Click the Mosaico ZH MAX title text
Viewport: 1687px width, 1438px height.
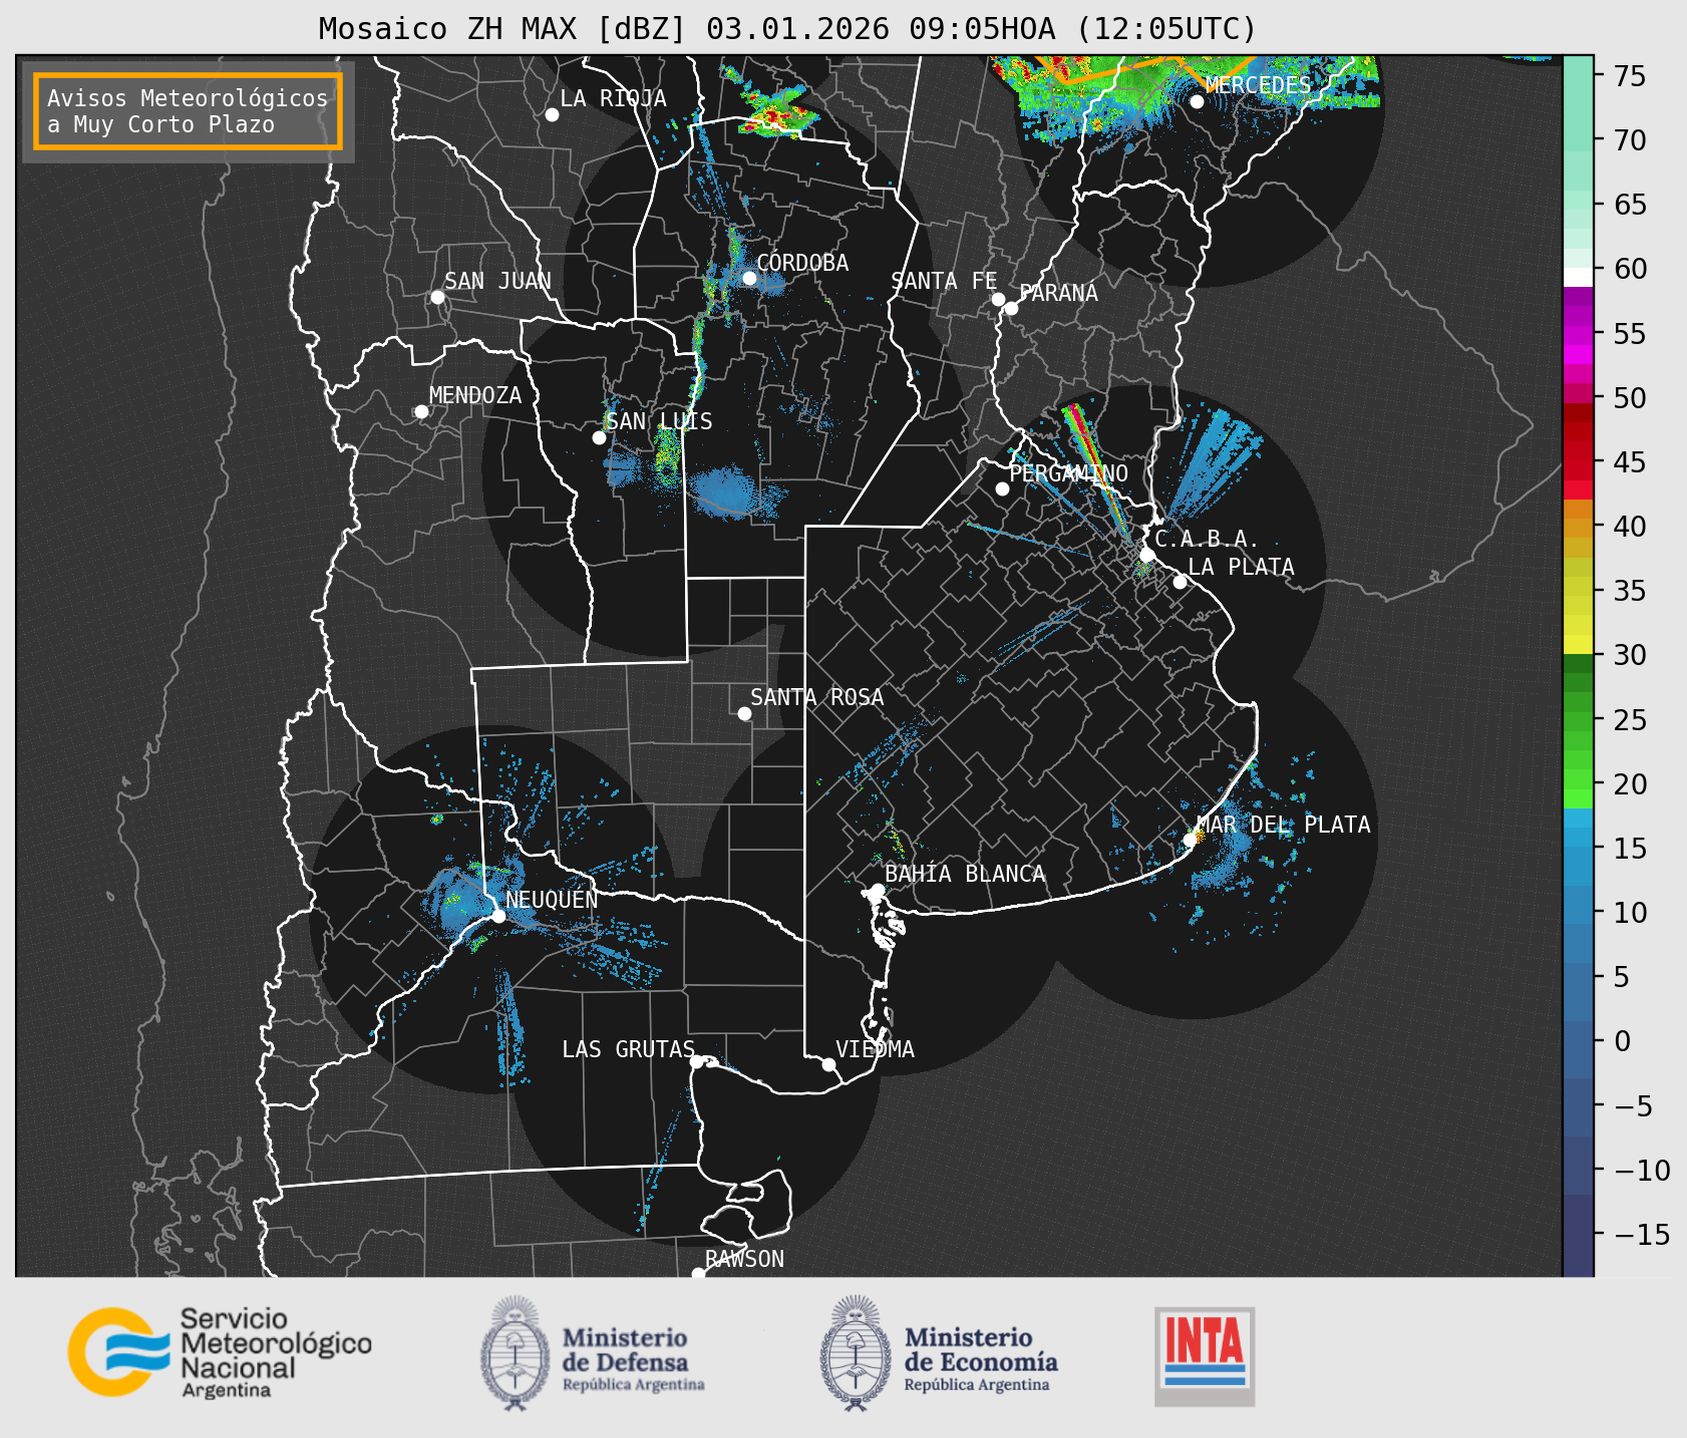pos(787,29)
